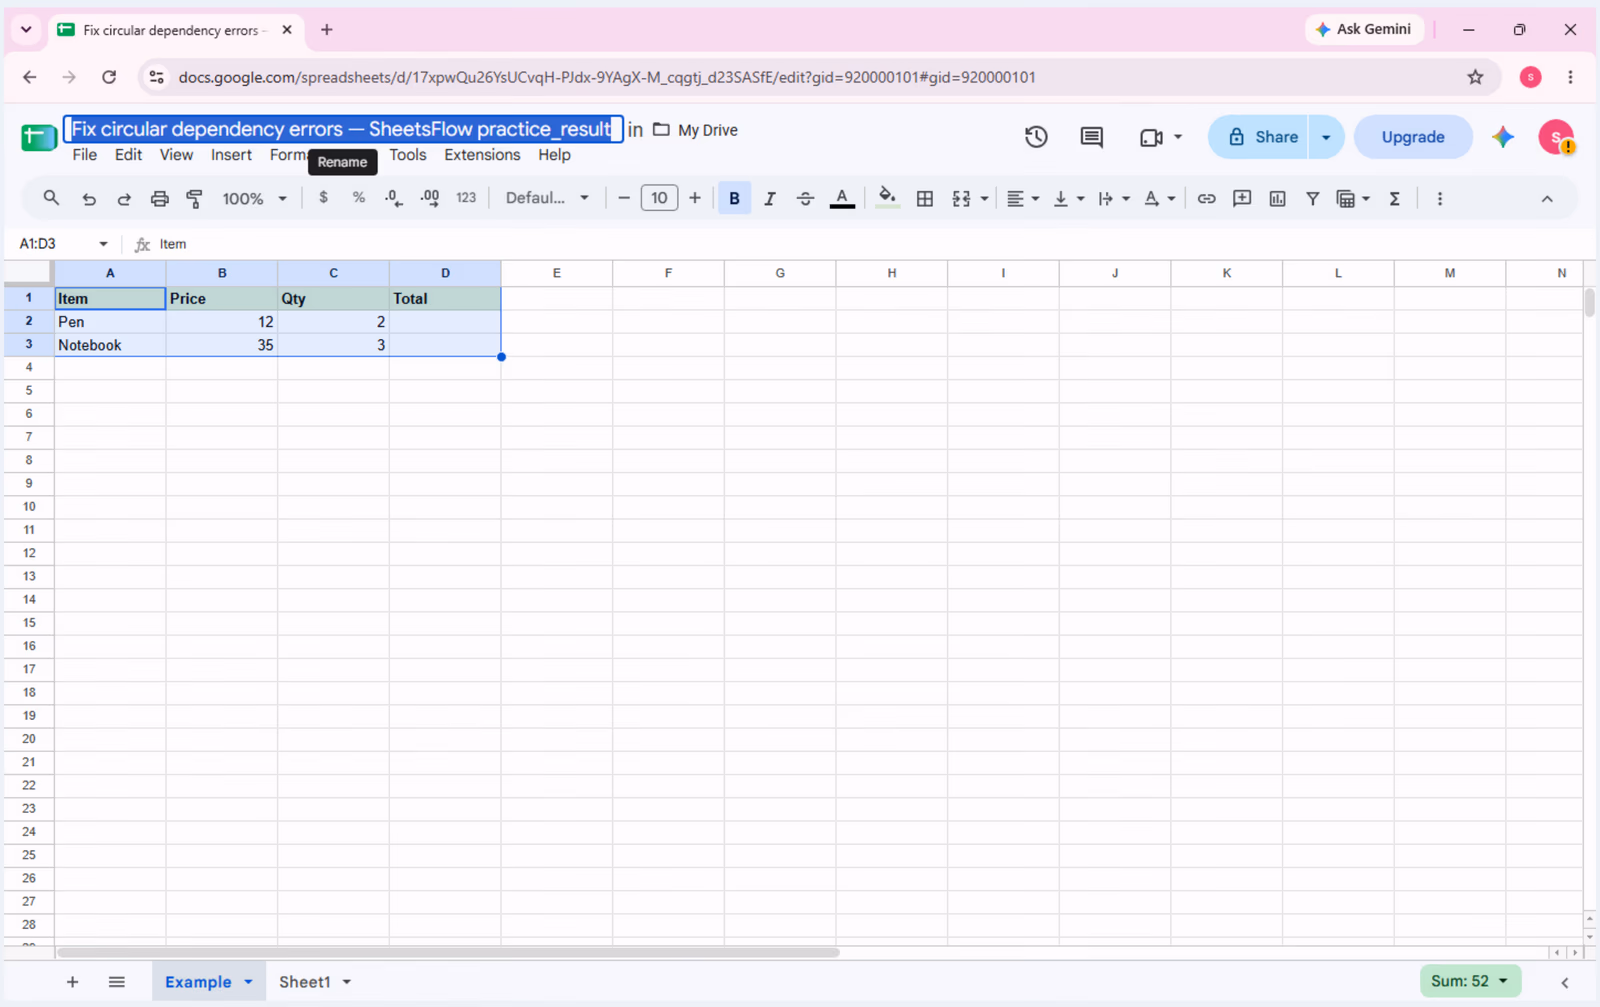Viewport: 1600px width, 1007px height.
Task: Toggle bold formatting
Action: coord(734,198)
